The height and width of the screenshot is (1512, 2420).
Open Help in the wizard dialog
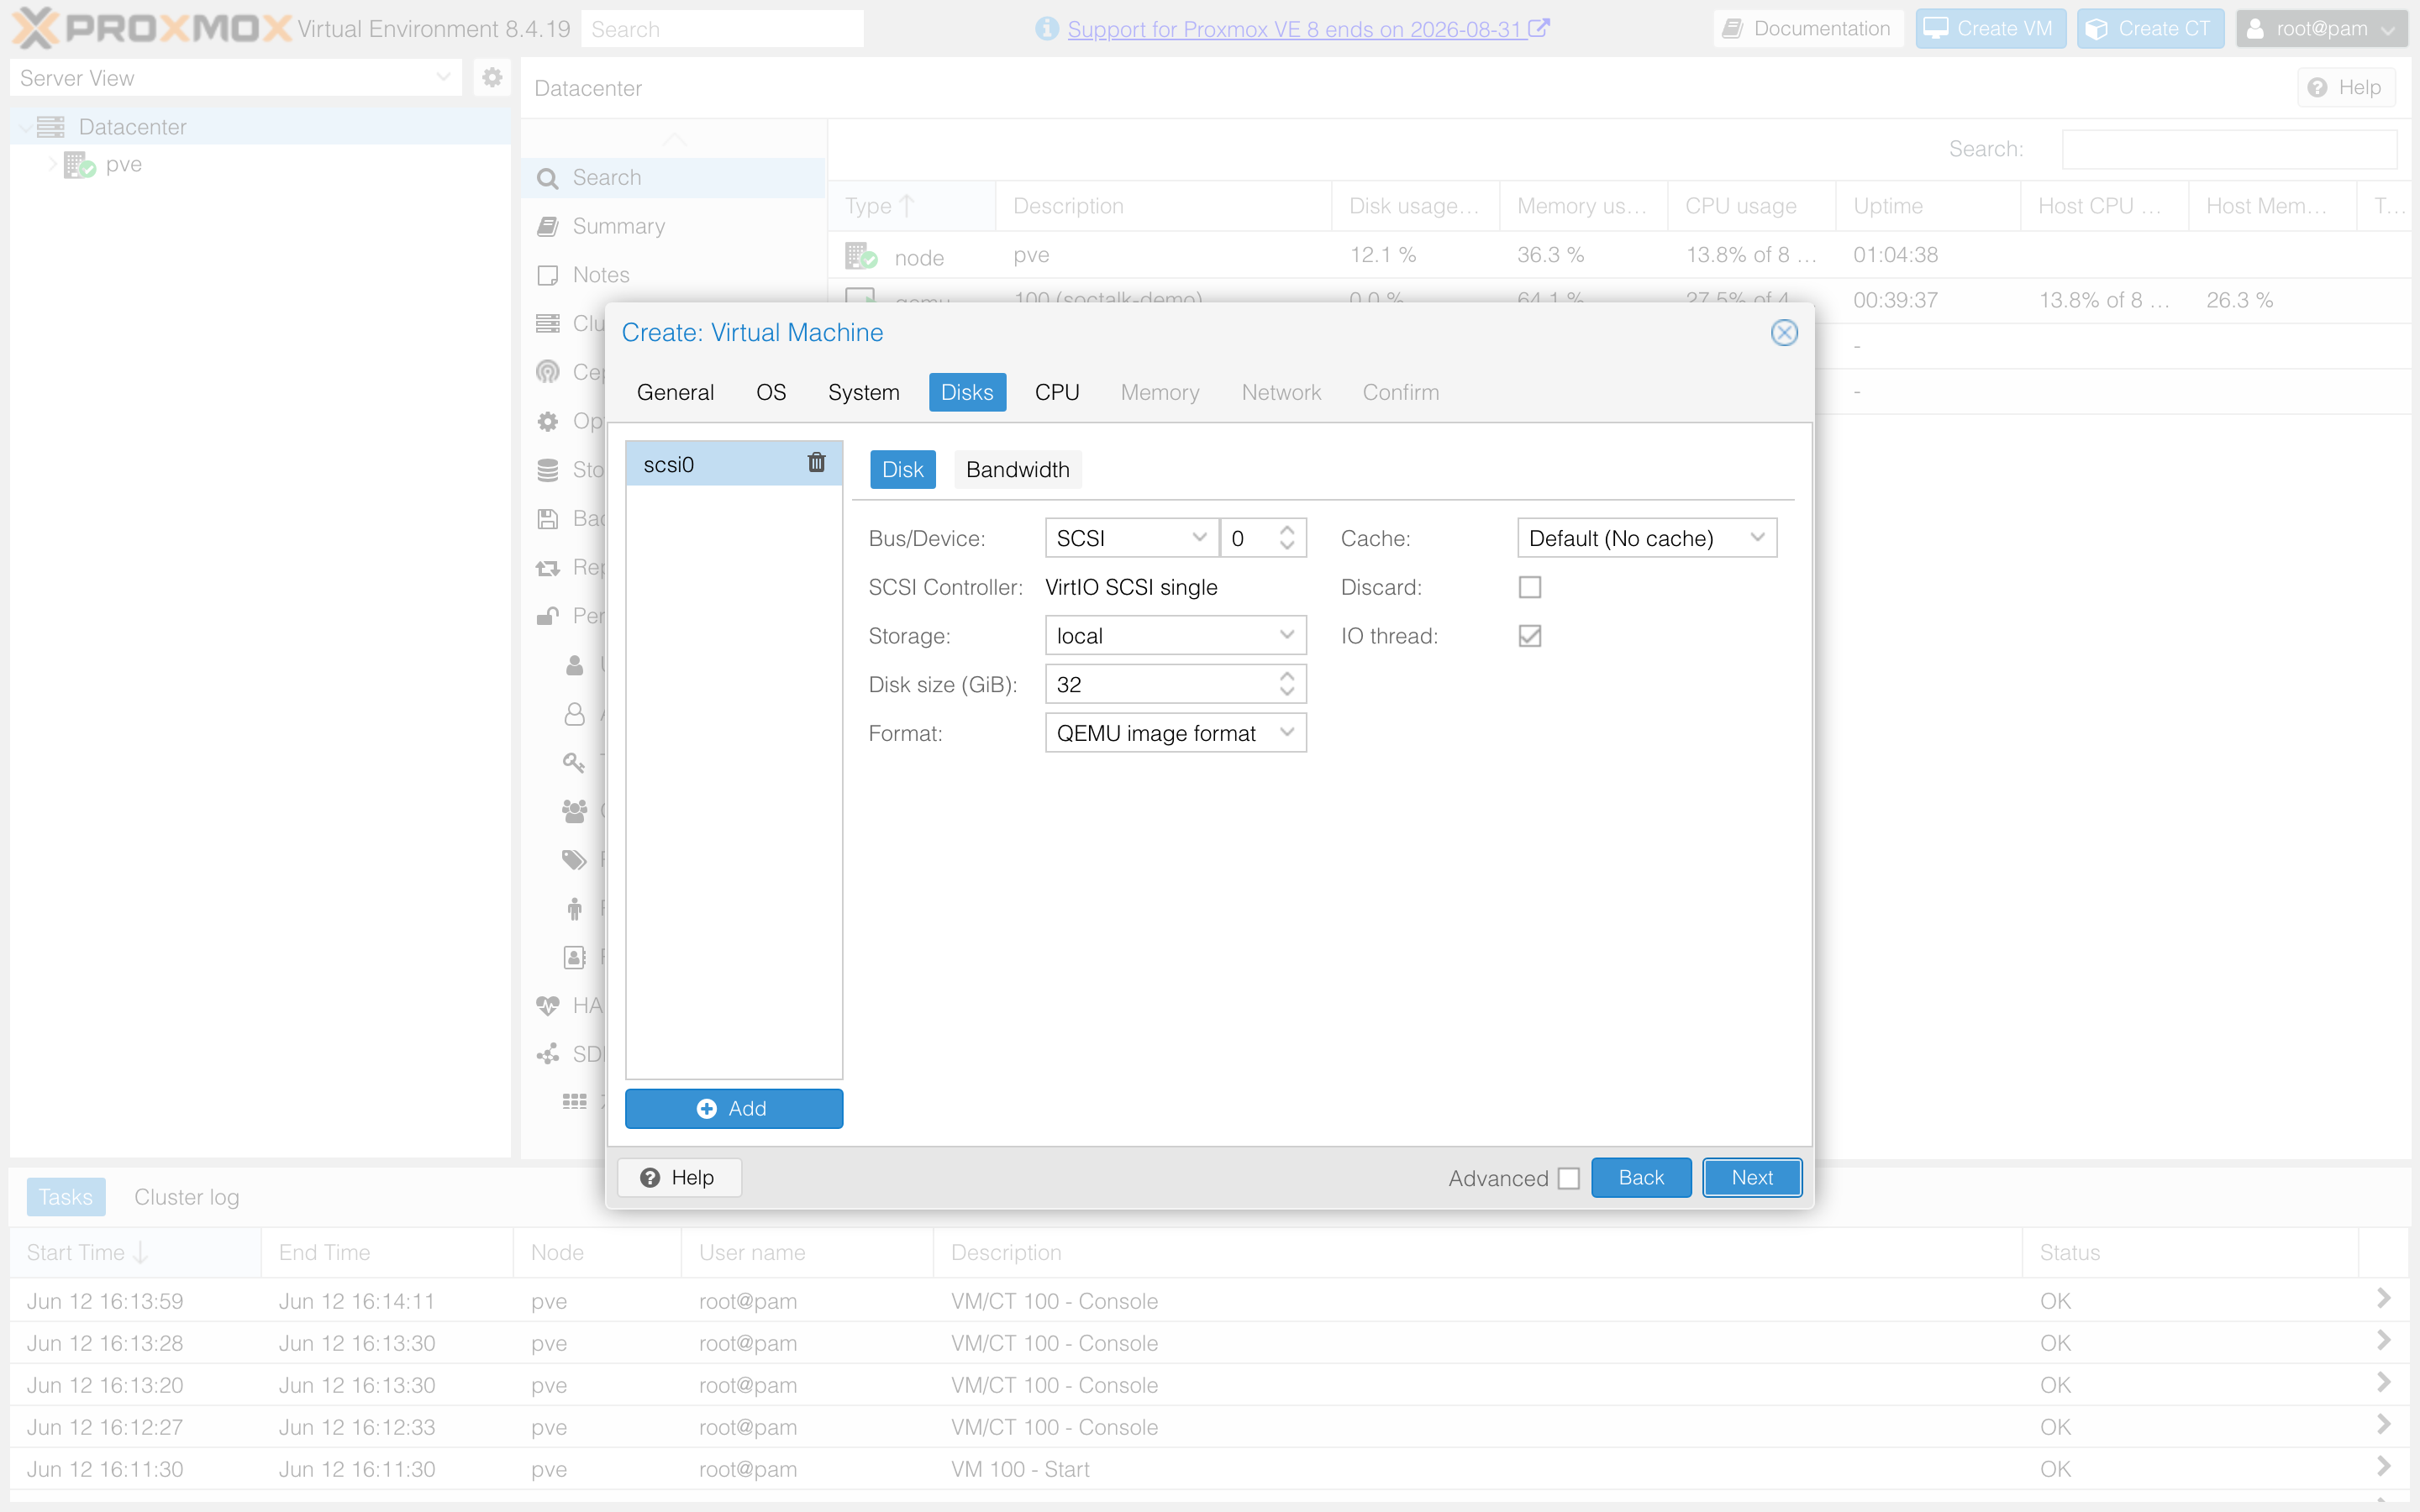point(679,1177)
